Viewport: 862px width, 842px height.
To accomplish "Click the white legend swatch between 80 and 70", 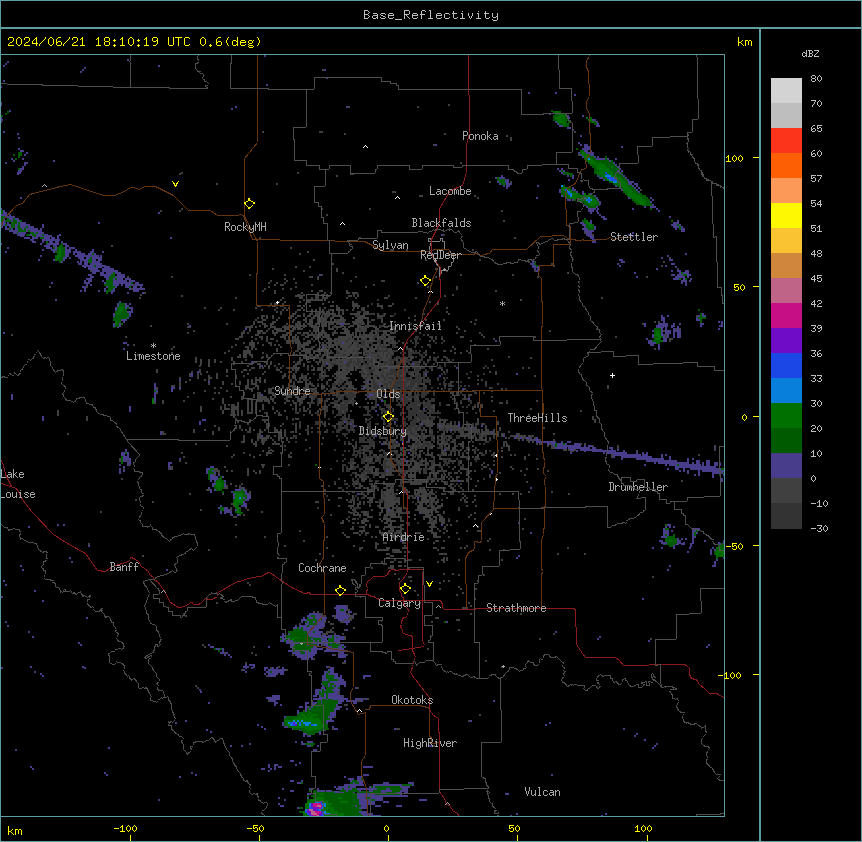I will (x=786, y=91).
